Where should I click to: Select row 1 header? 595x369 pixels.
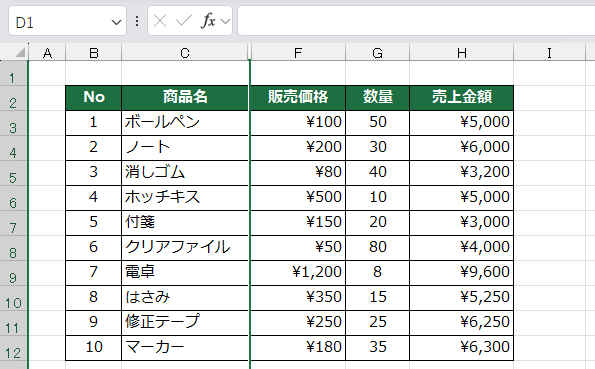pos(13,73)
